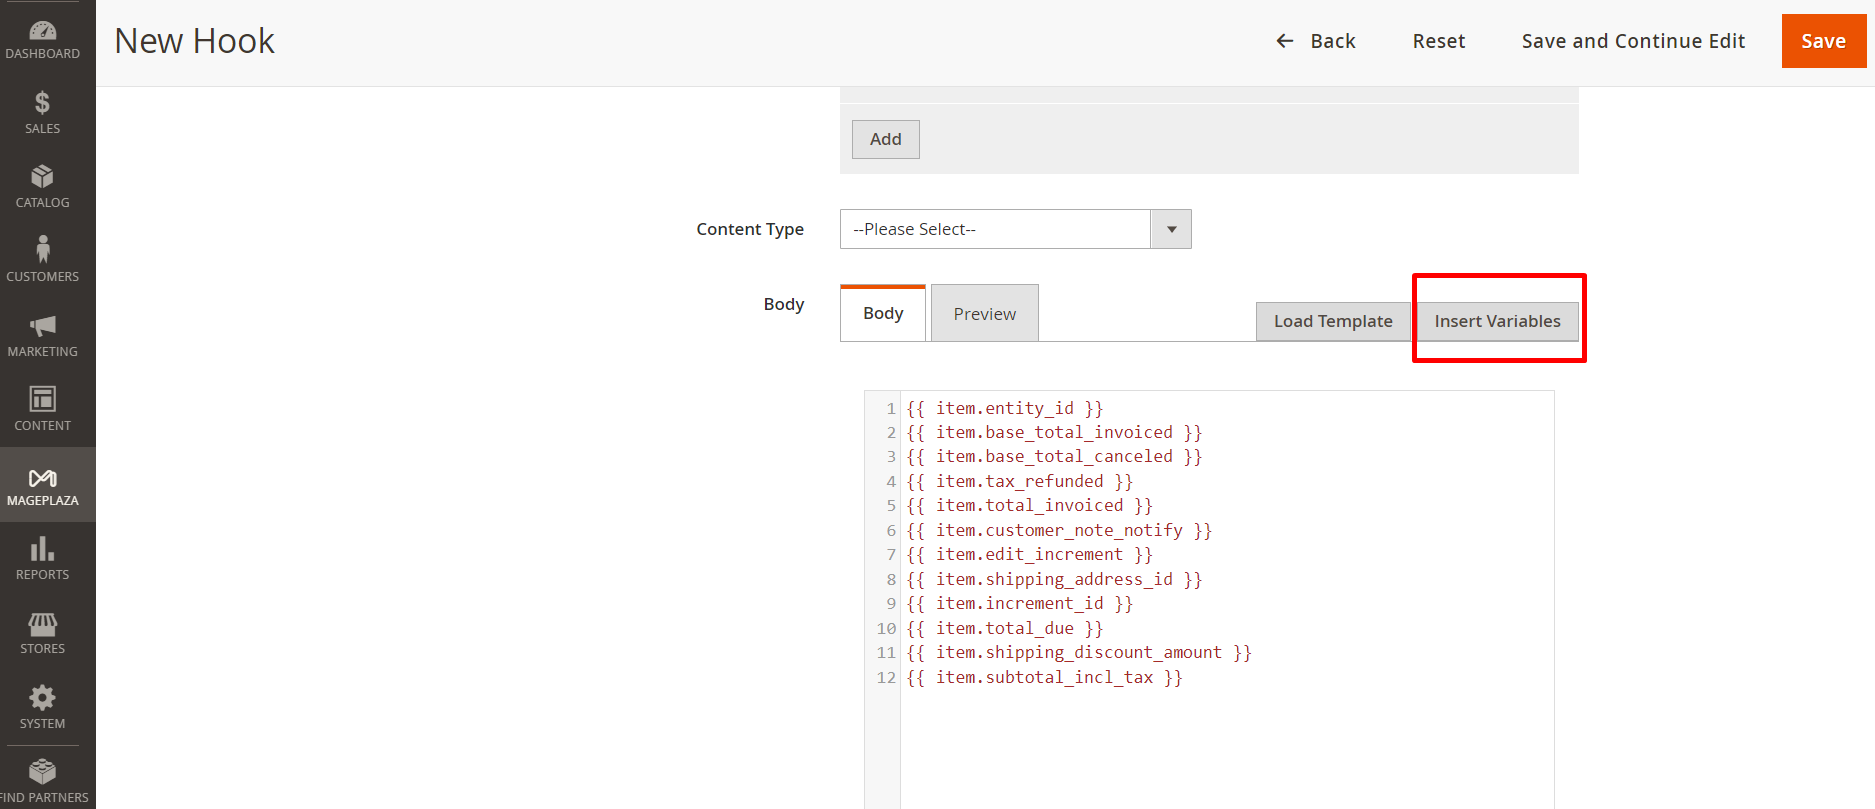Switch to the Preview tab
1875x809 pixels.
(984, 314)
